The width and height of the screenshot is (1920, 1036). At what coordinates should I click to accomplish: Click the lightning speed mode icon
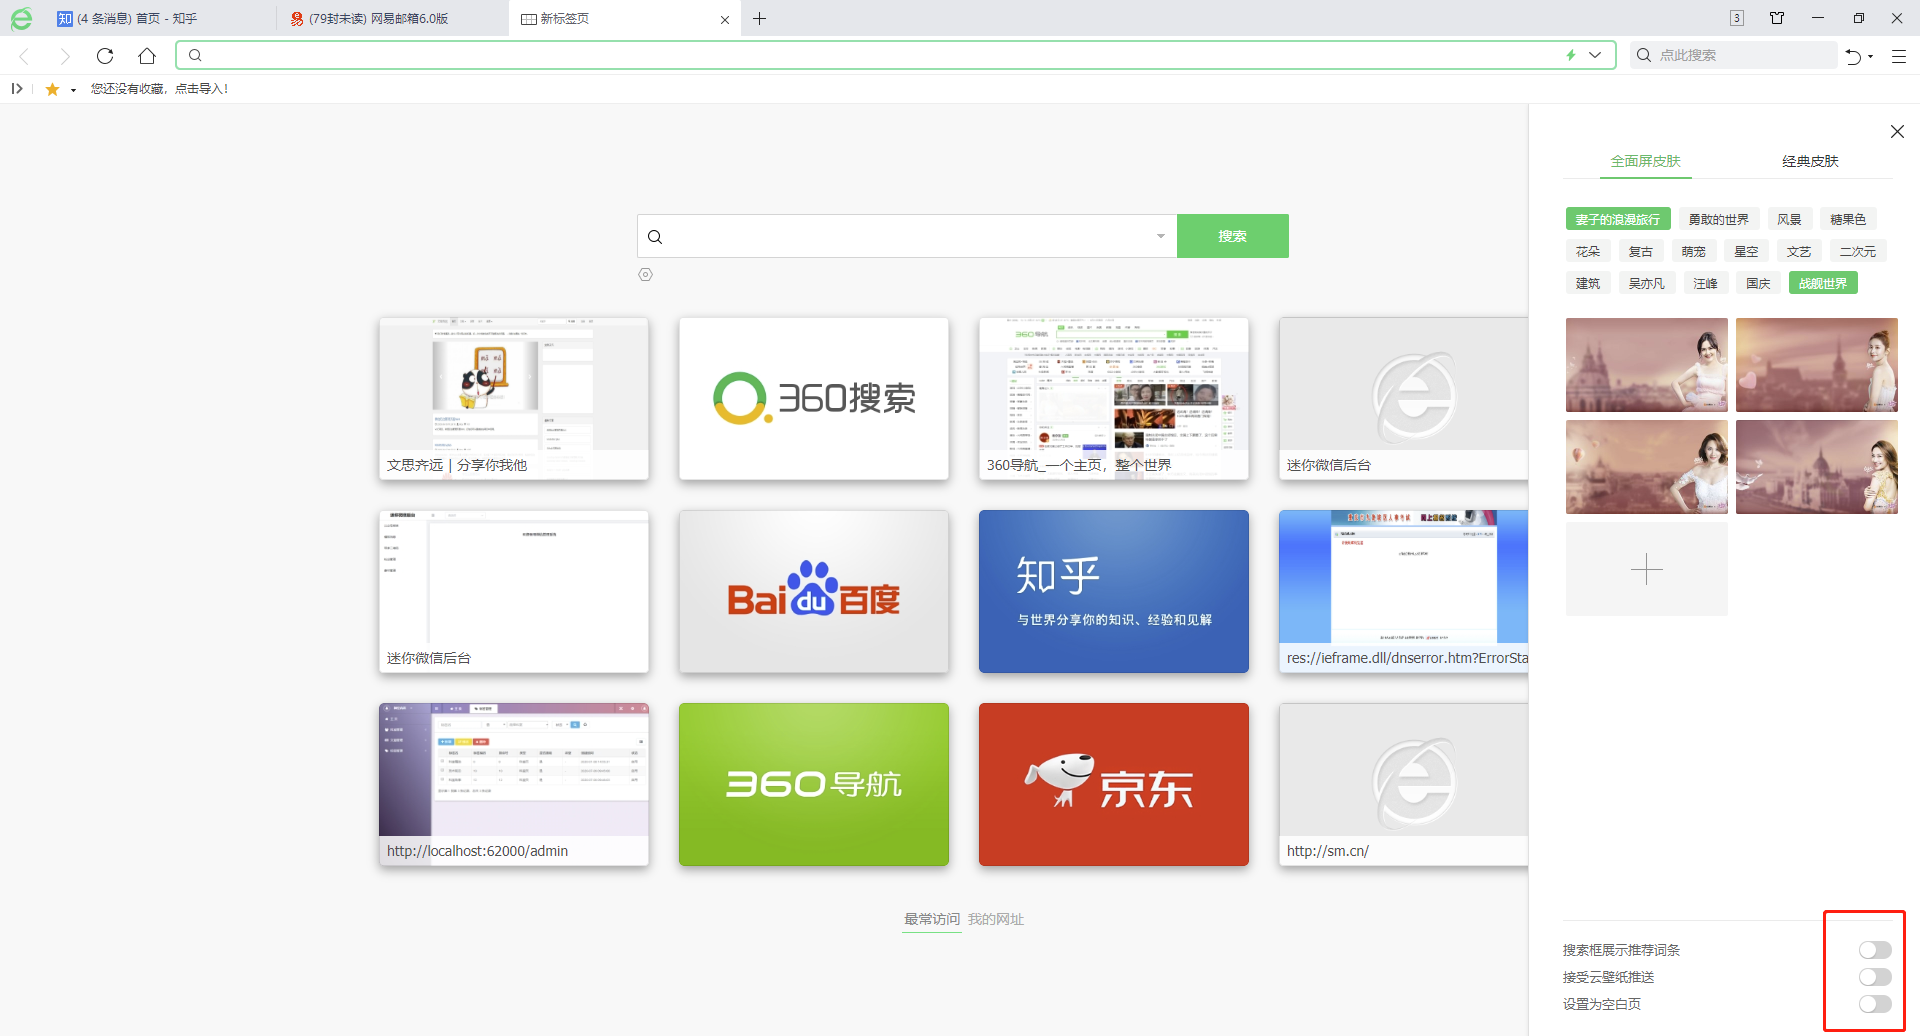[x=1571, y=55]
